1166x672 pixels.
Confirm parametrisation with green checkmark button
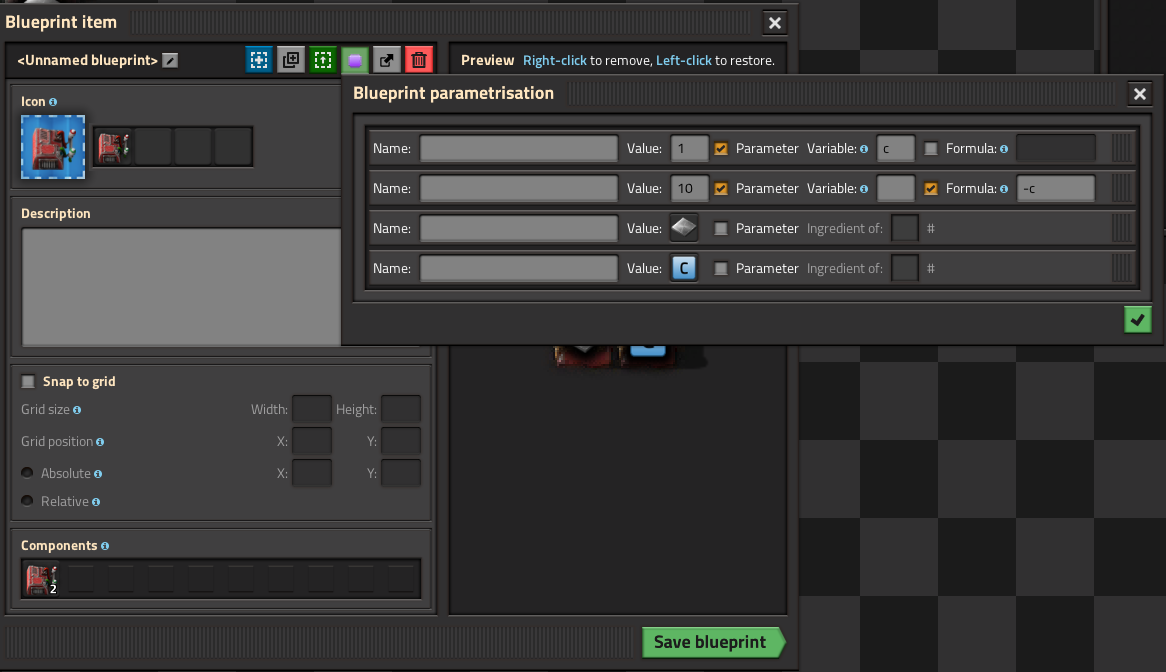[1137, 320]
